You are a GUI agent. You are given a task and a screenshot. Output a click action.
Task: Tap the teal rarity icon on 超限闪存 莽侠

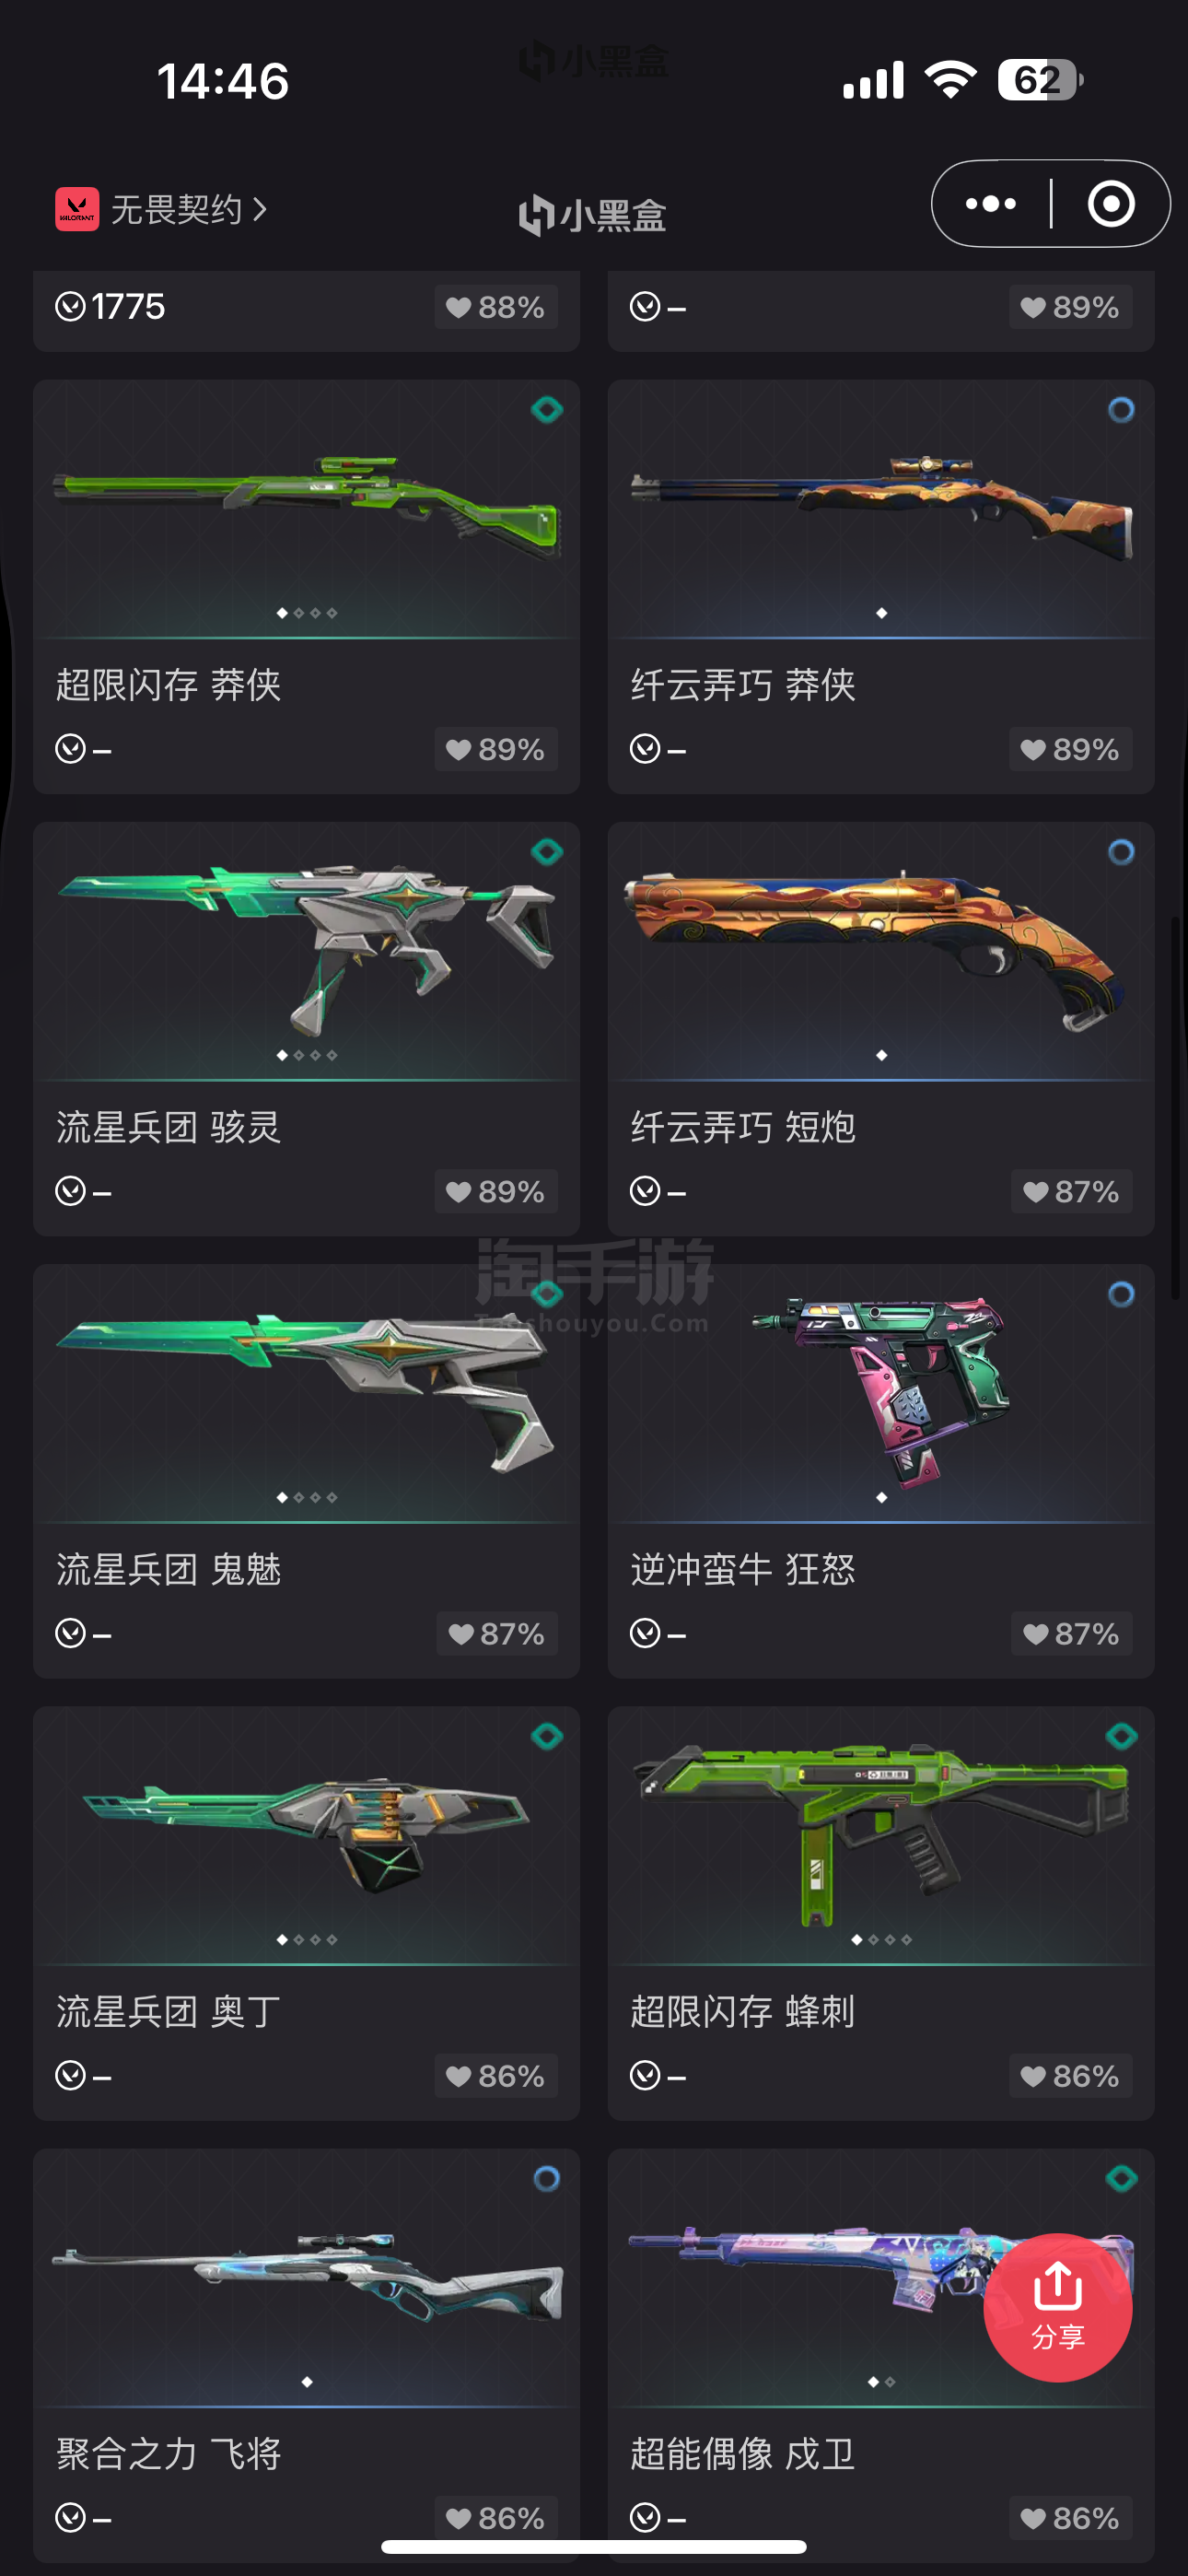546,409
